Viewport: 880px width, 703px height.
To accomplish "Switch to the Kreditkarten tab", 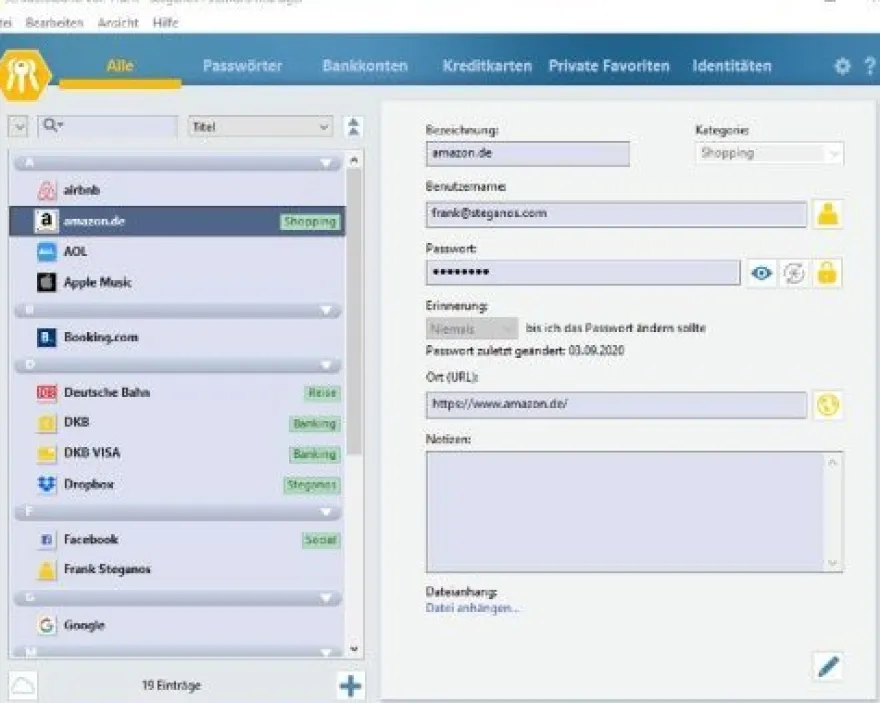I will click(487, 66).
